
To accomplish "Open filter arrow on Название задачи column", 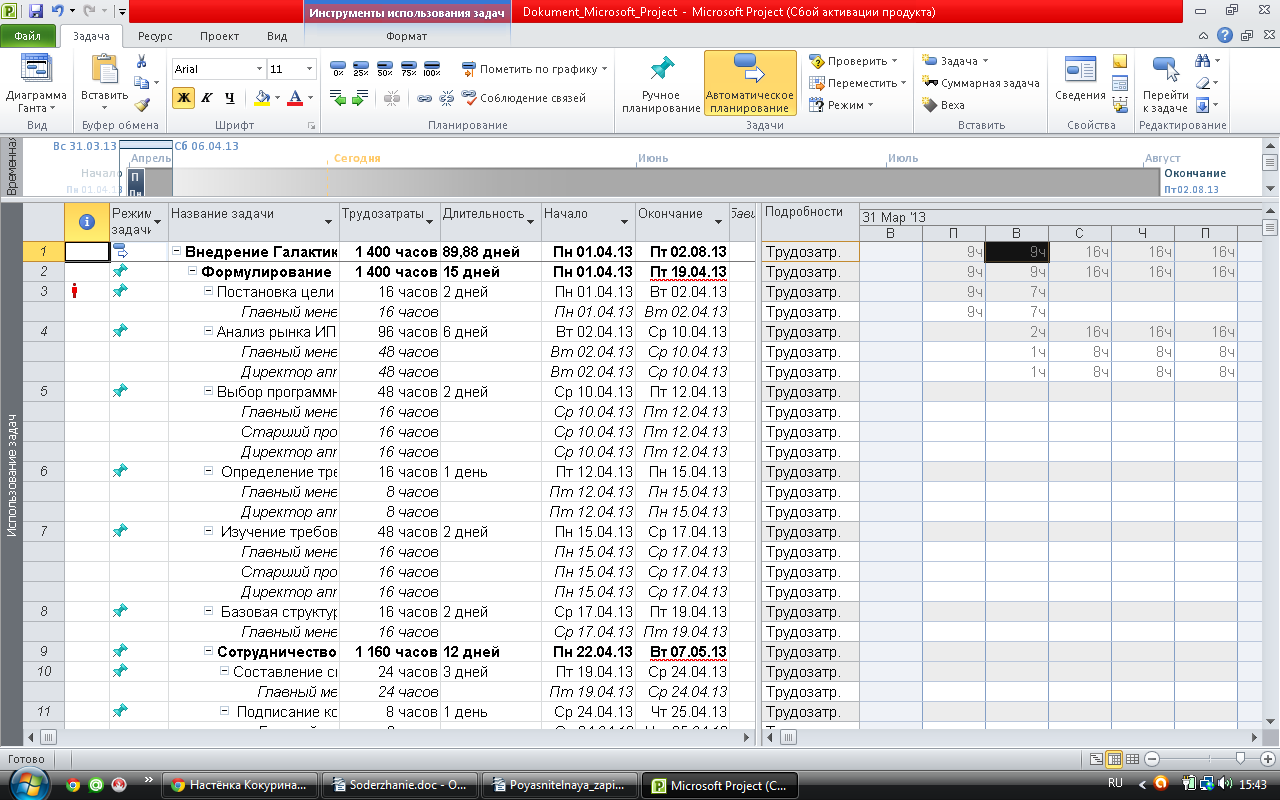I will click(x=328, y=221).
